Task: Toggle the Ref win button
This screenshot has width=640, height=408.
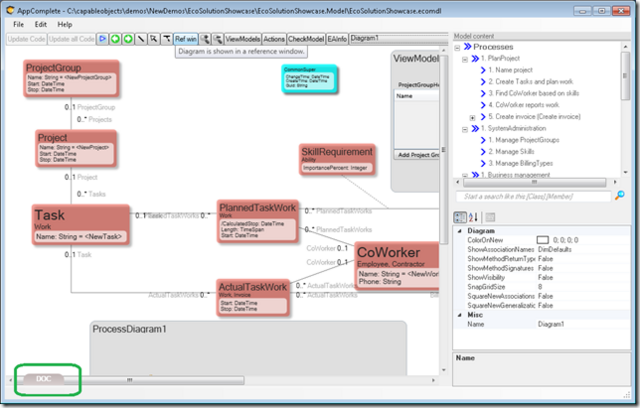Action: coord(186,39)
